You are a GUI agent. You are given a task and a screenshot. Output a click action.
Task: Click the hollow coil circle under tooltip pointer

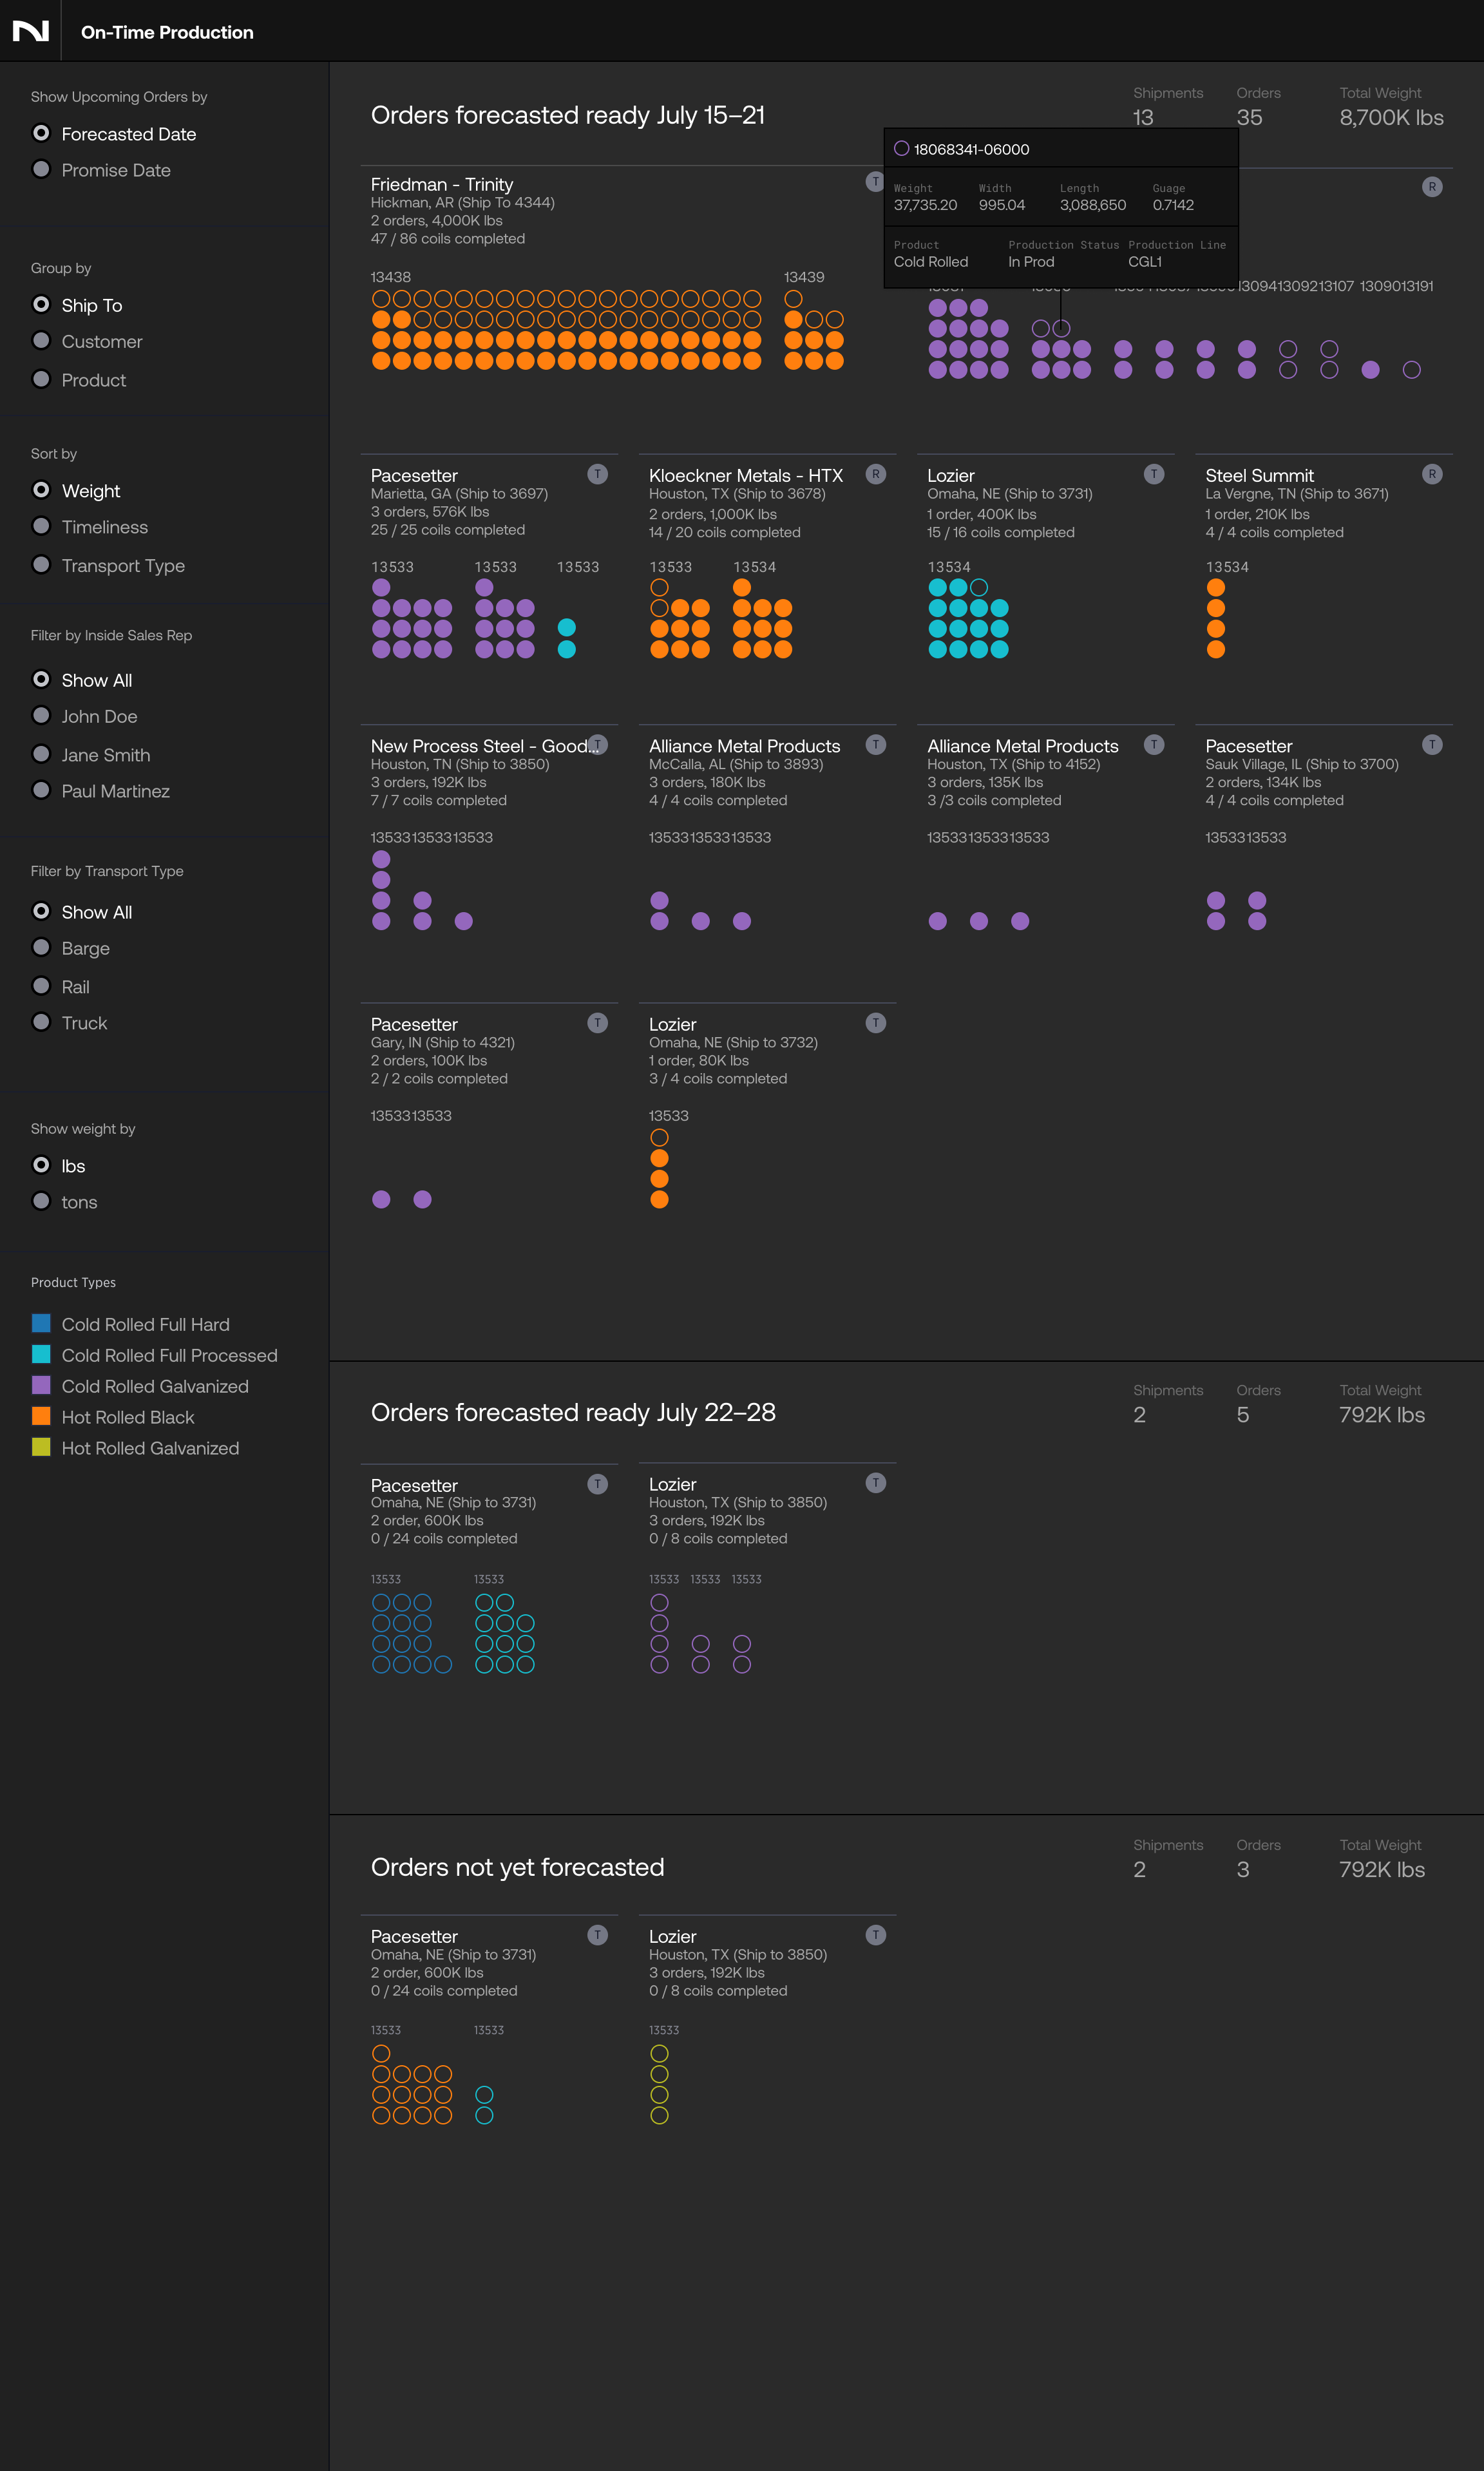pyautogui.click(x=1061, y=328)
